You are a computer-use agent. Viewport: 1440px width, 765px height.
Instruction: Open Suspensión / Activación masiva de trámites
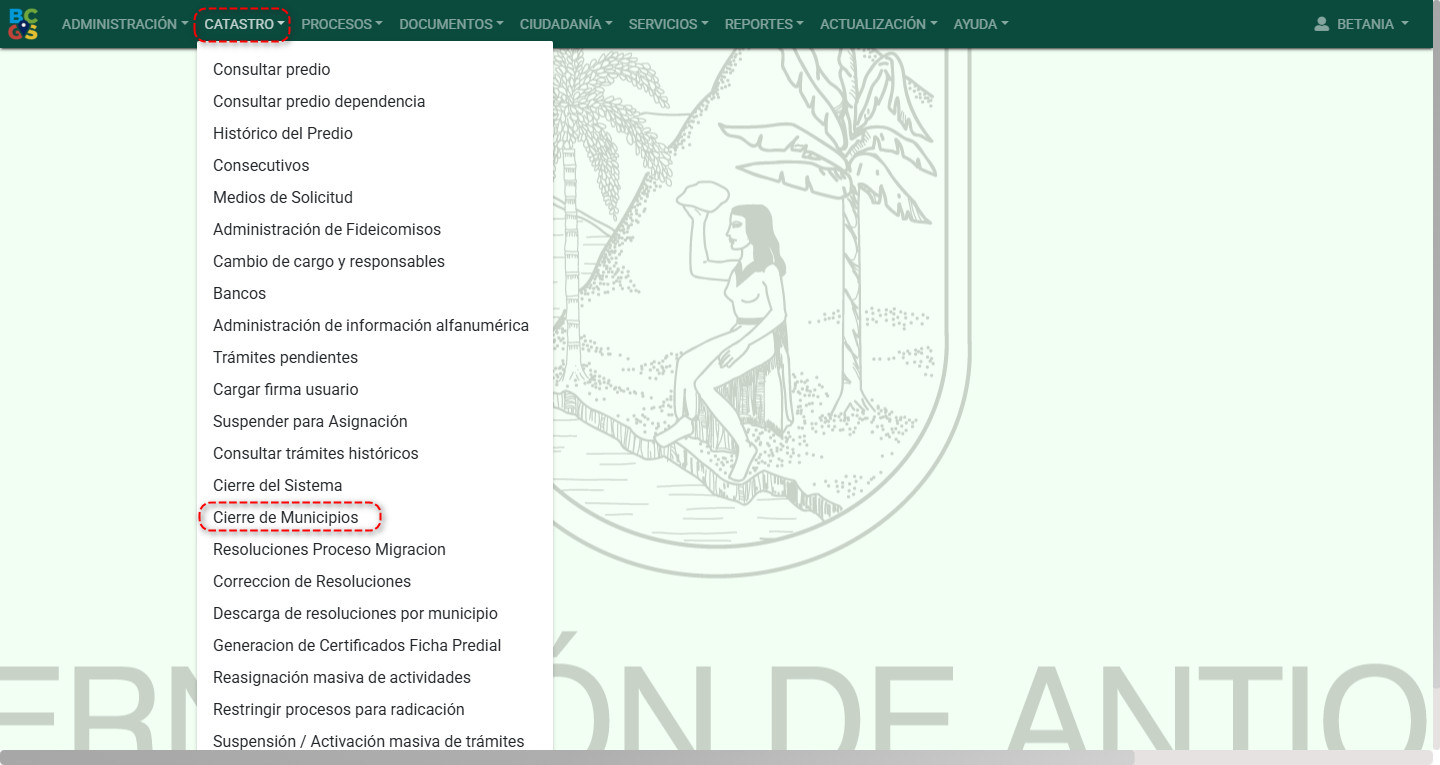[375, 741]
